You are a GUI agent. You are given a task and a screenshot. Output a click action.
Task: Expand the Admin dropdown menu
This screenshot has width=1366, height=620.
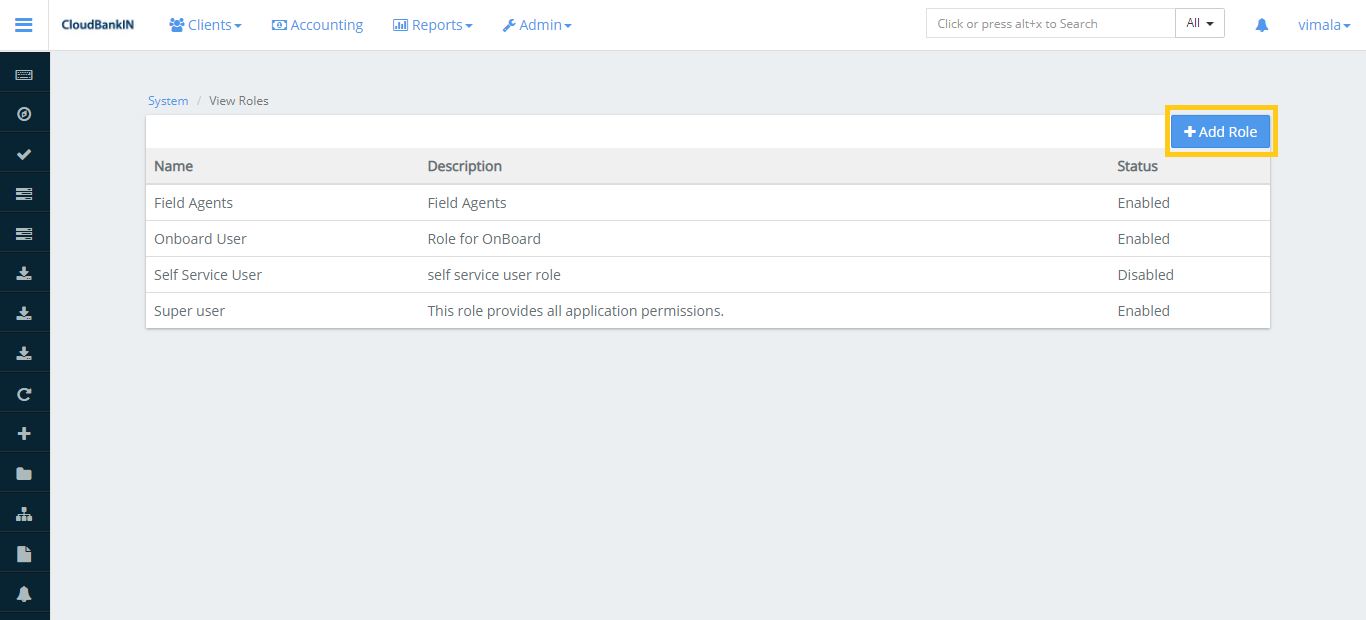pos(537,25)
